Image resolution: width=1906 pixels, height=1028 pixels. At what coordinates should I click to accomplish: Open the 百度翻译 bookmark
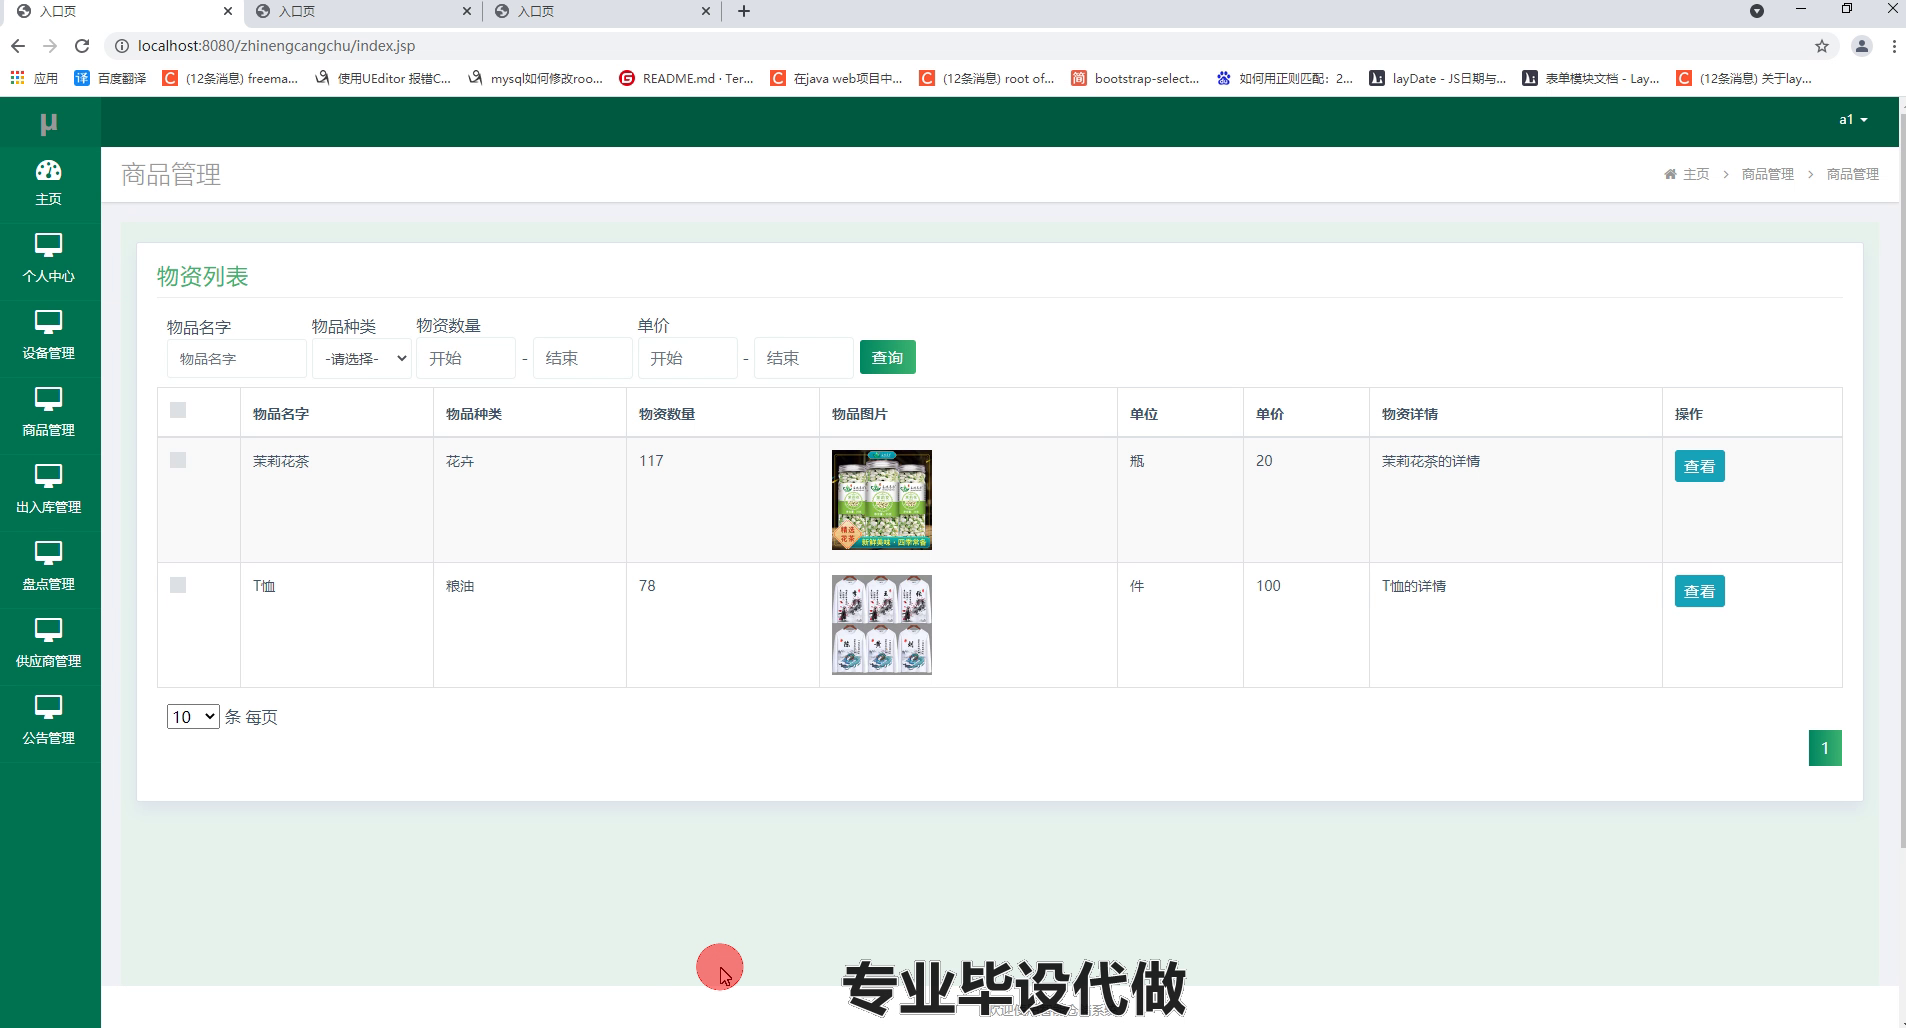click(110, 78)
